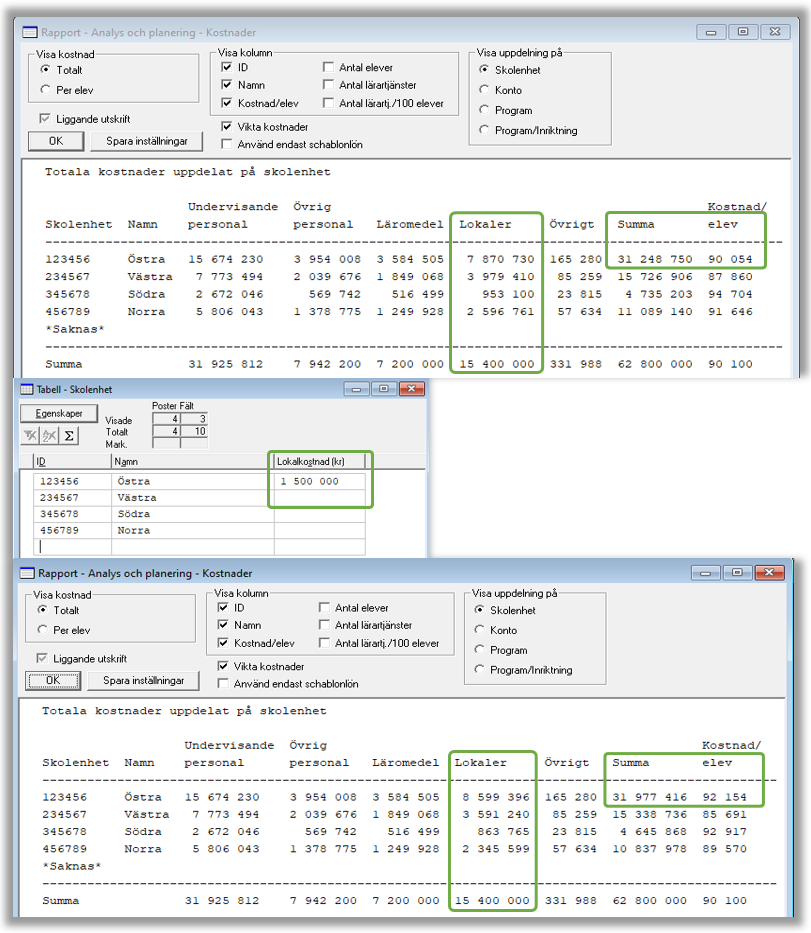Click Lokaler value 7 870 730 in upper report
The image size is (811, 933).
click(500, 259)
